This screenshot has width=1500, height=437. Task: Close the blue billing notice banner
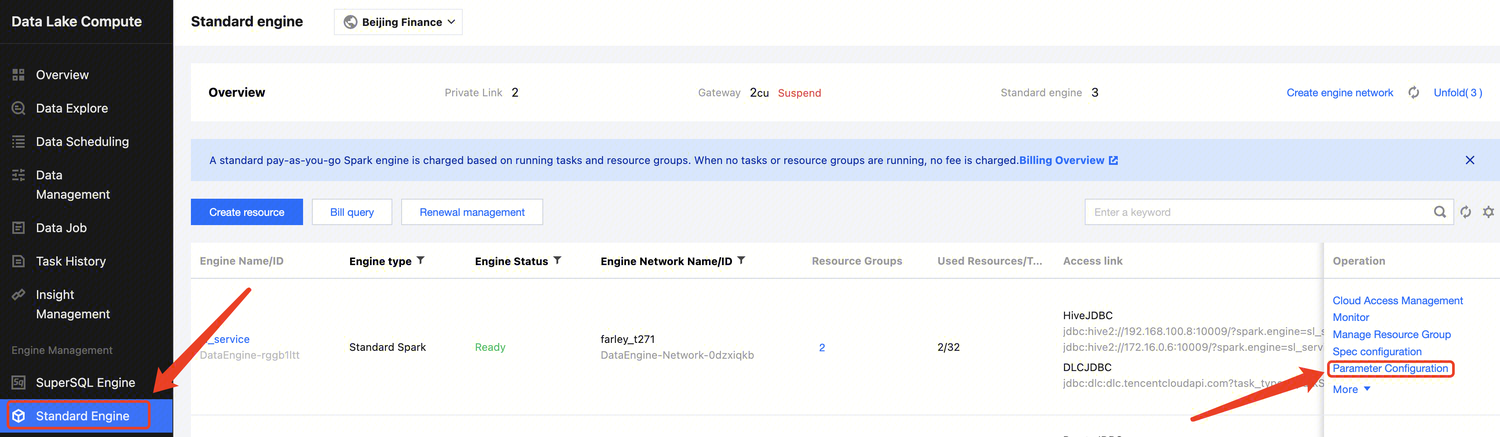(x=1470, y=160)
